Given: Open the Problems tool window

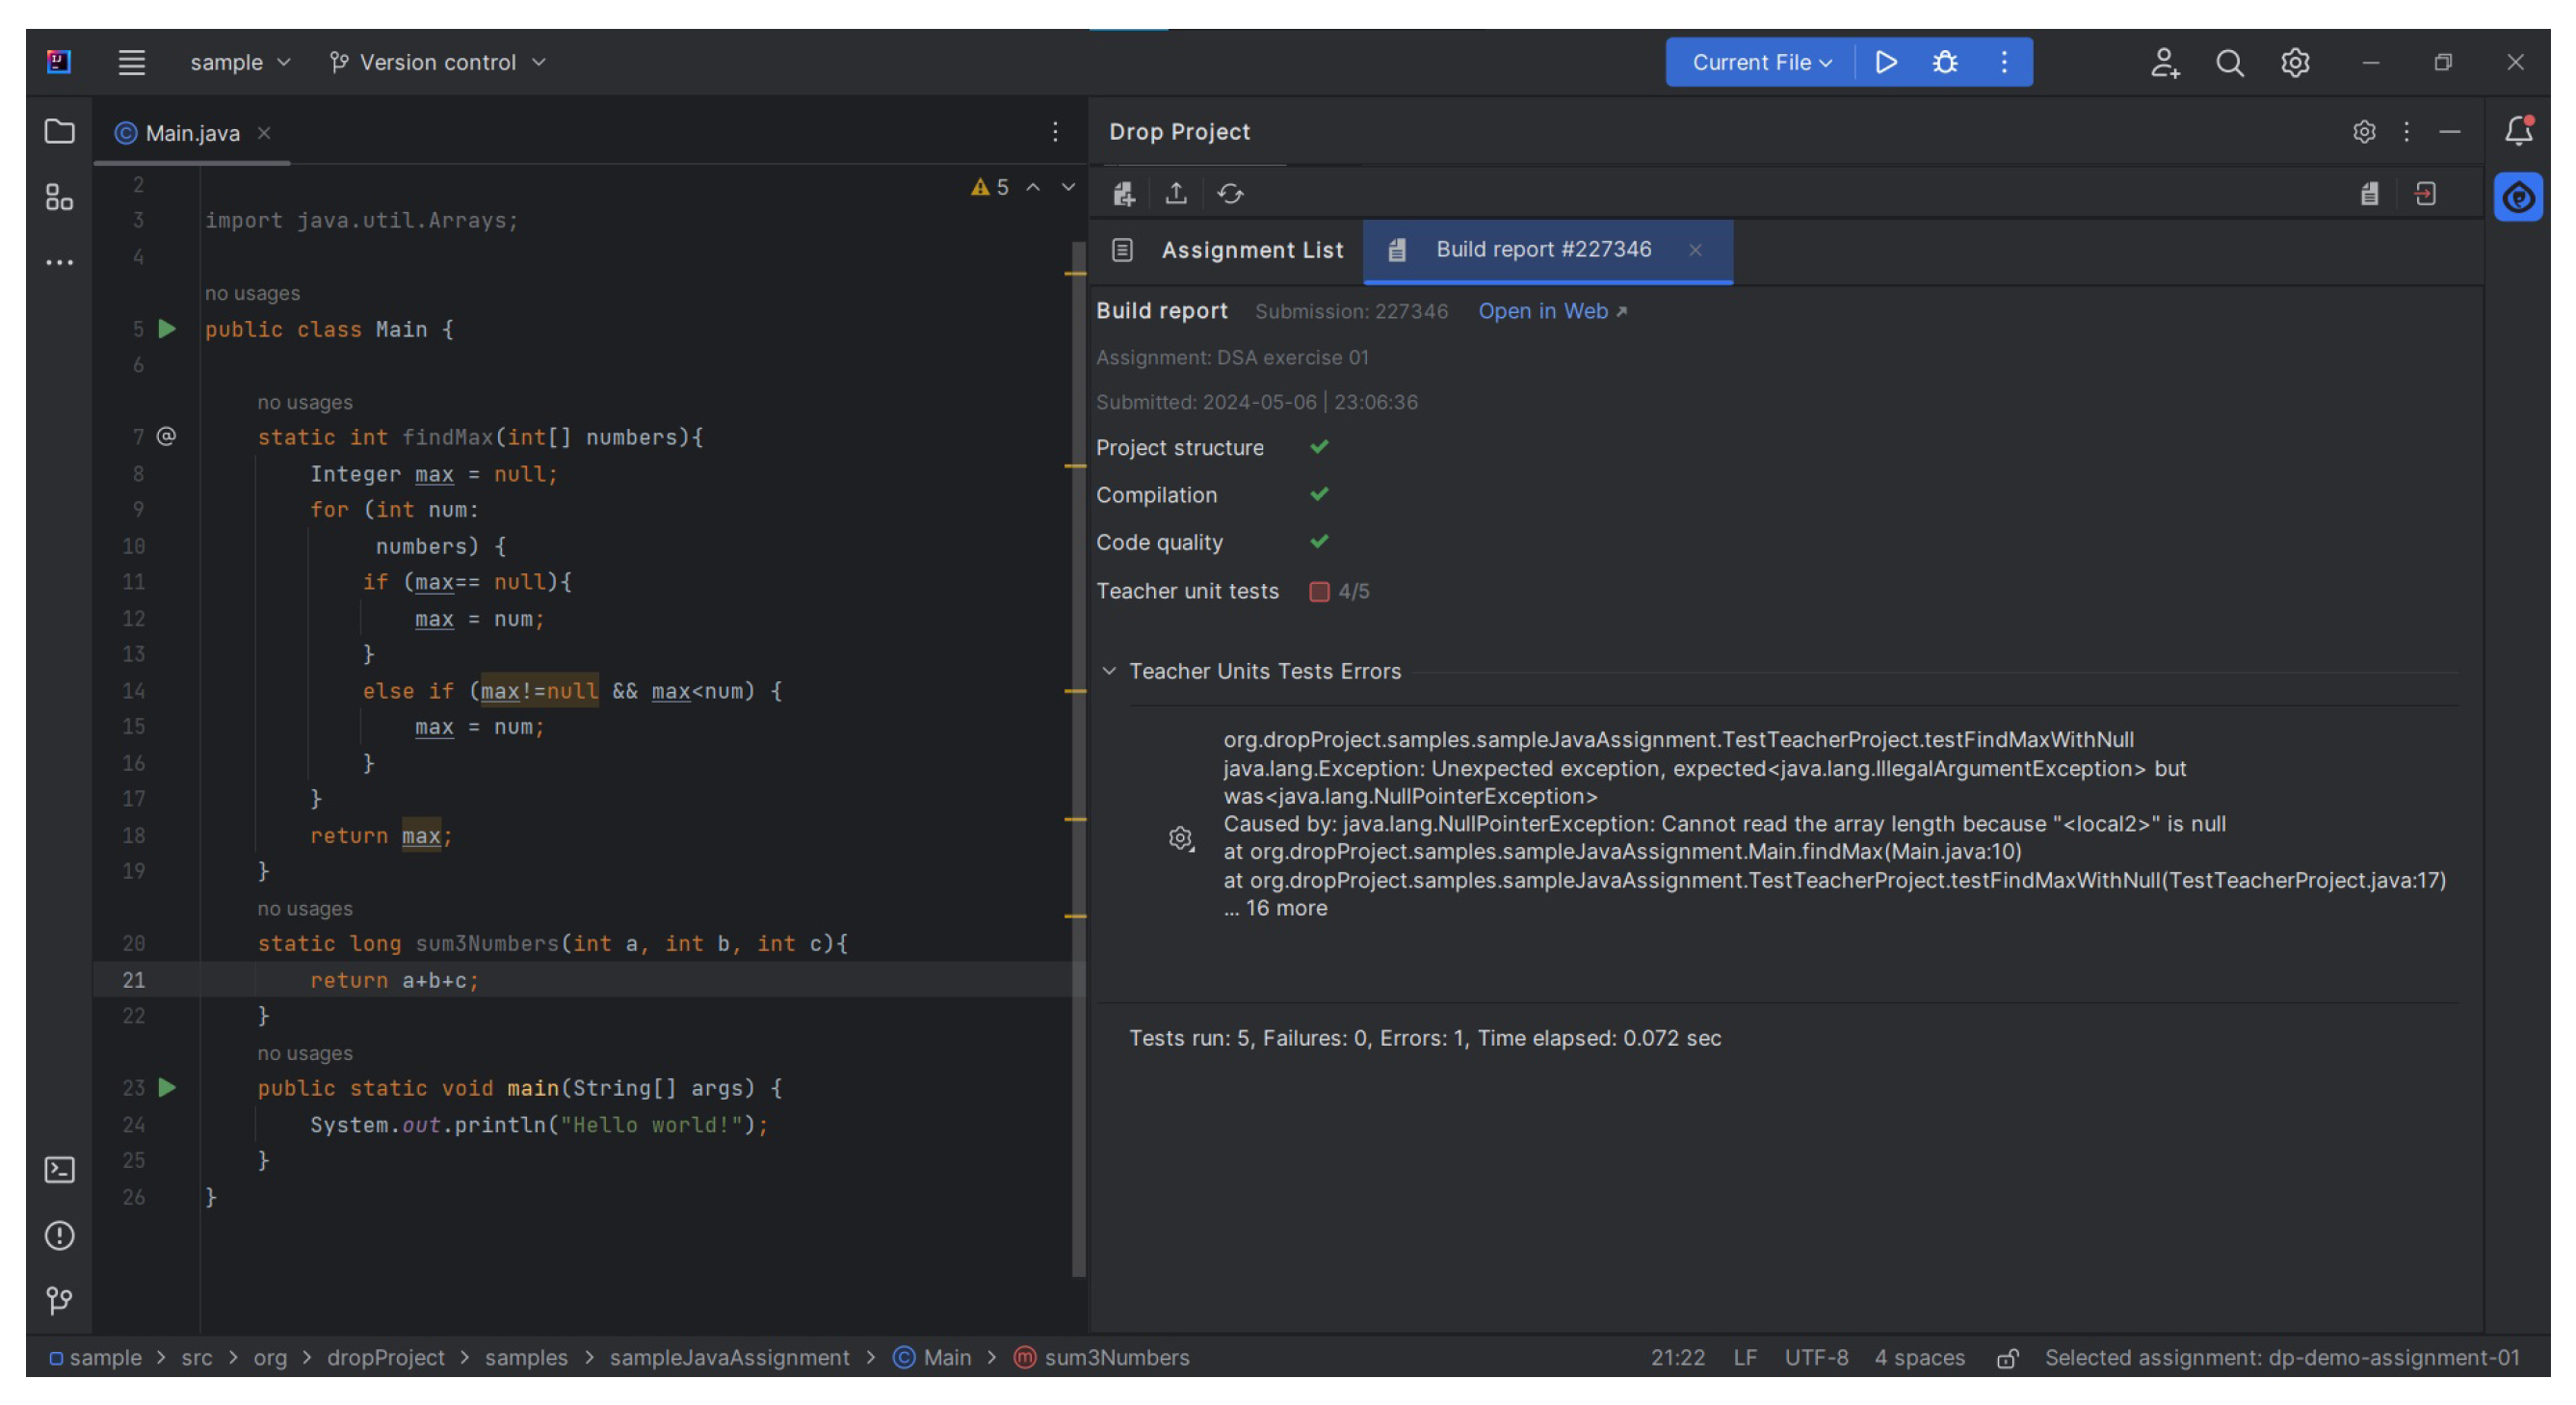Looking at the screenshot, I should (x=59, y=1236).
